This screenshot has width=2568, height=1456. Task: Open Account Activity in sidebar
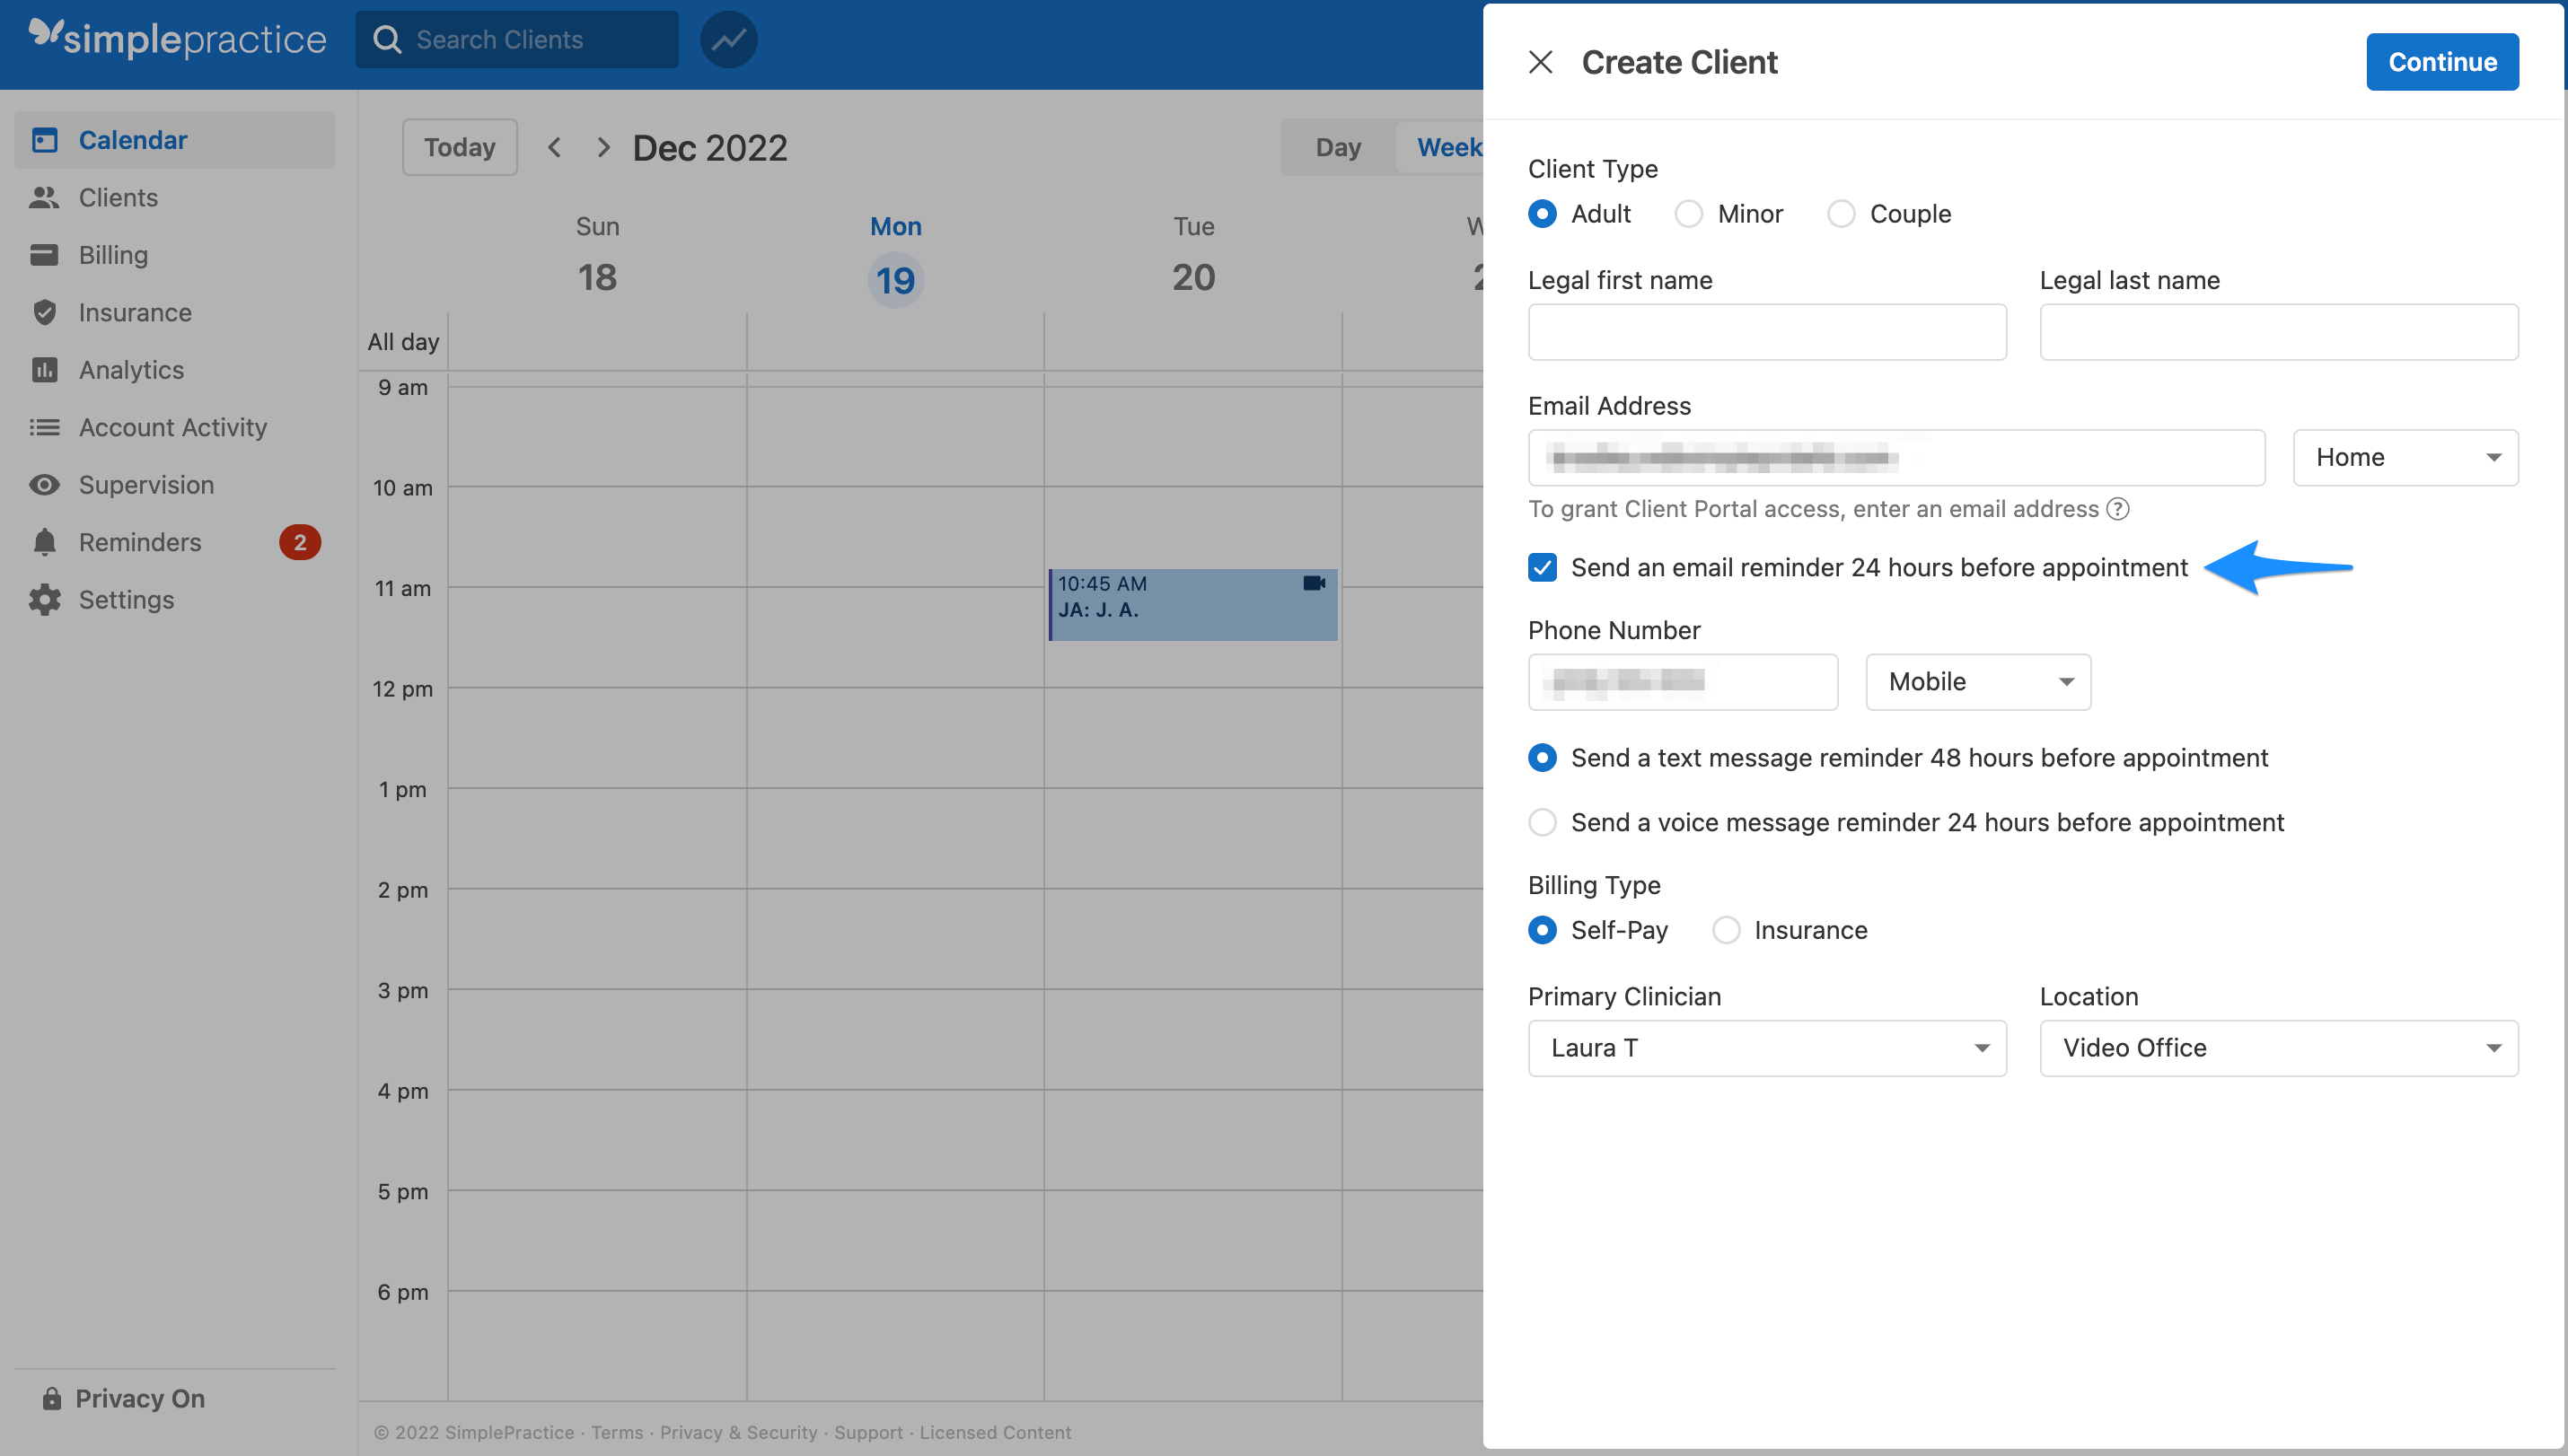[x=172, y=427]
